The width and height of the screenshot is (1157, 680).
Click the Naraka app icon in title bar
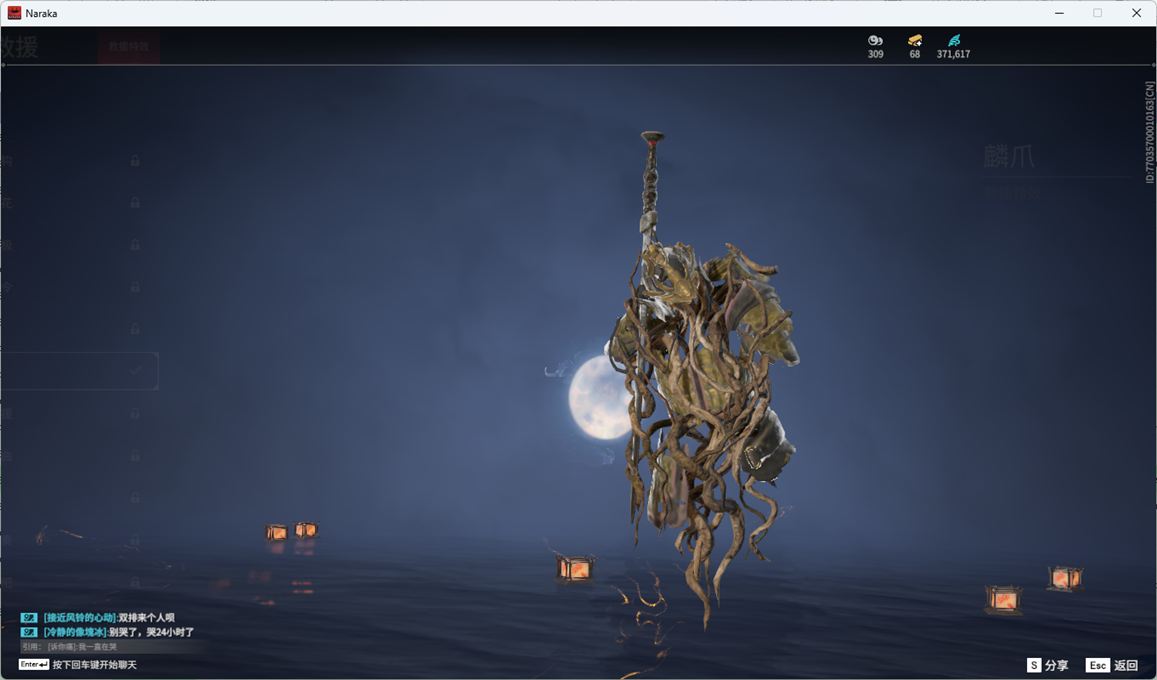[14, 13]
